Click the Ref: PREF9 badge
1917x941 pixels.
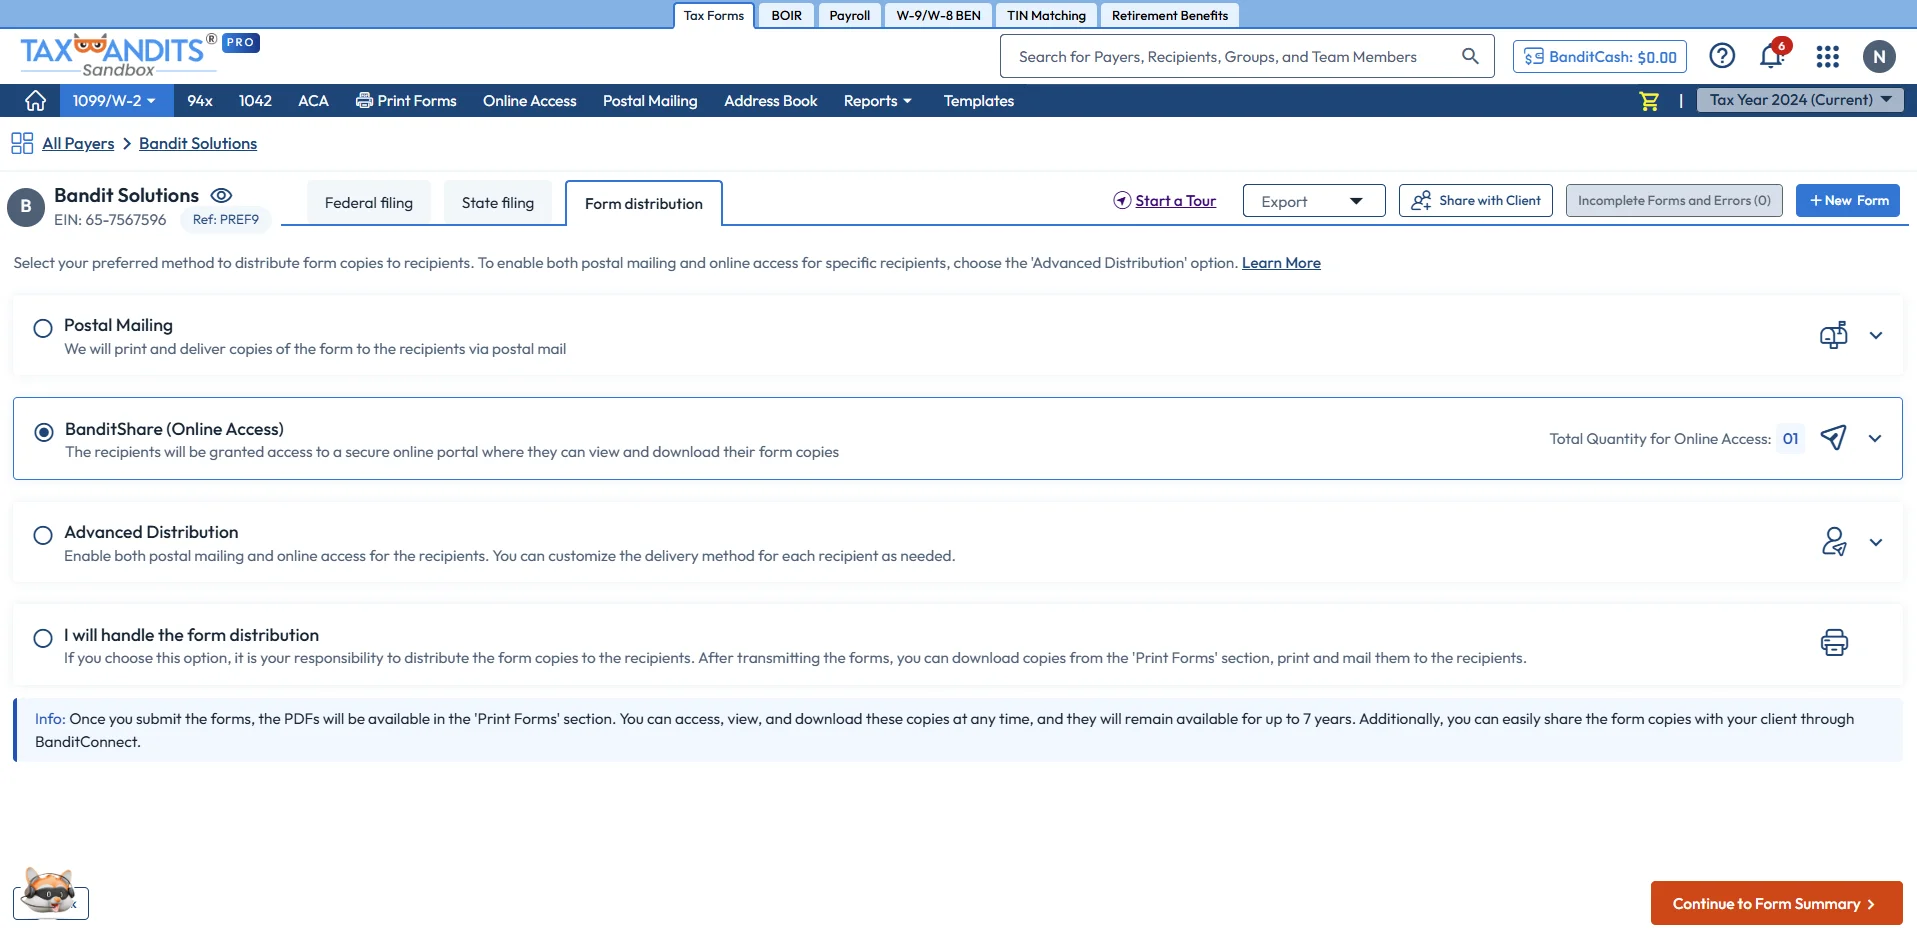point(225,220)
